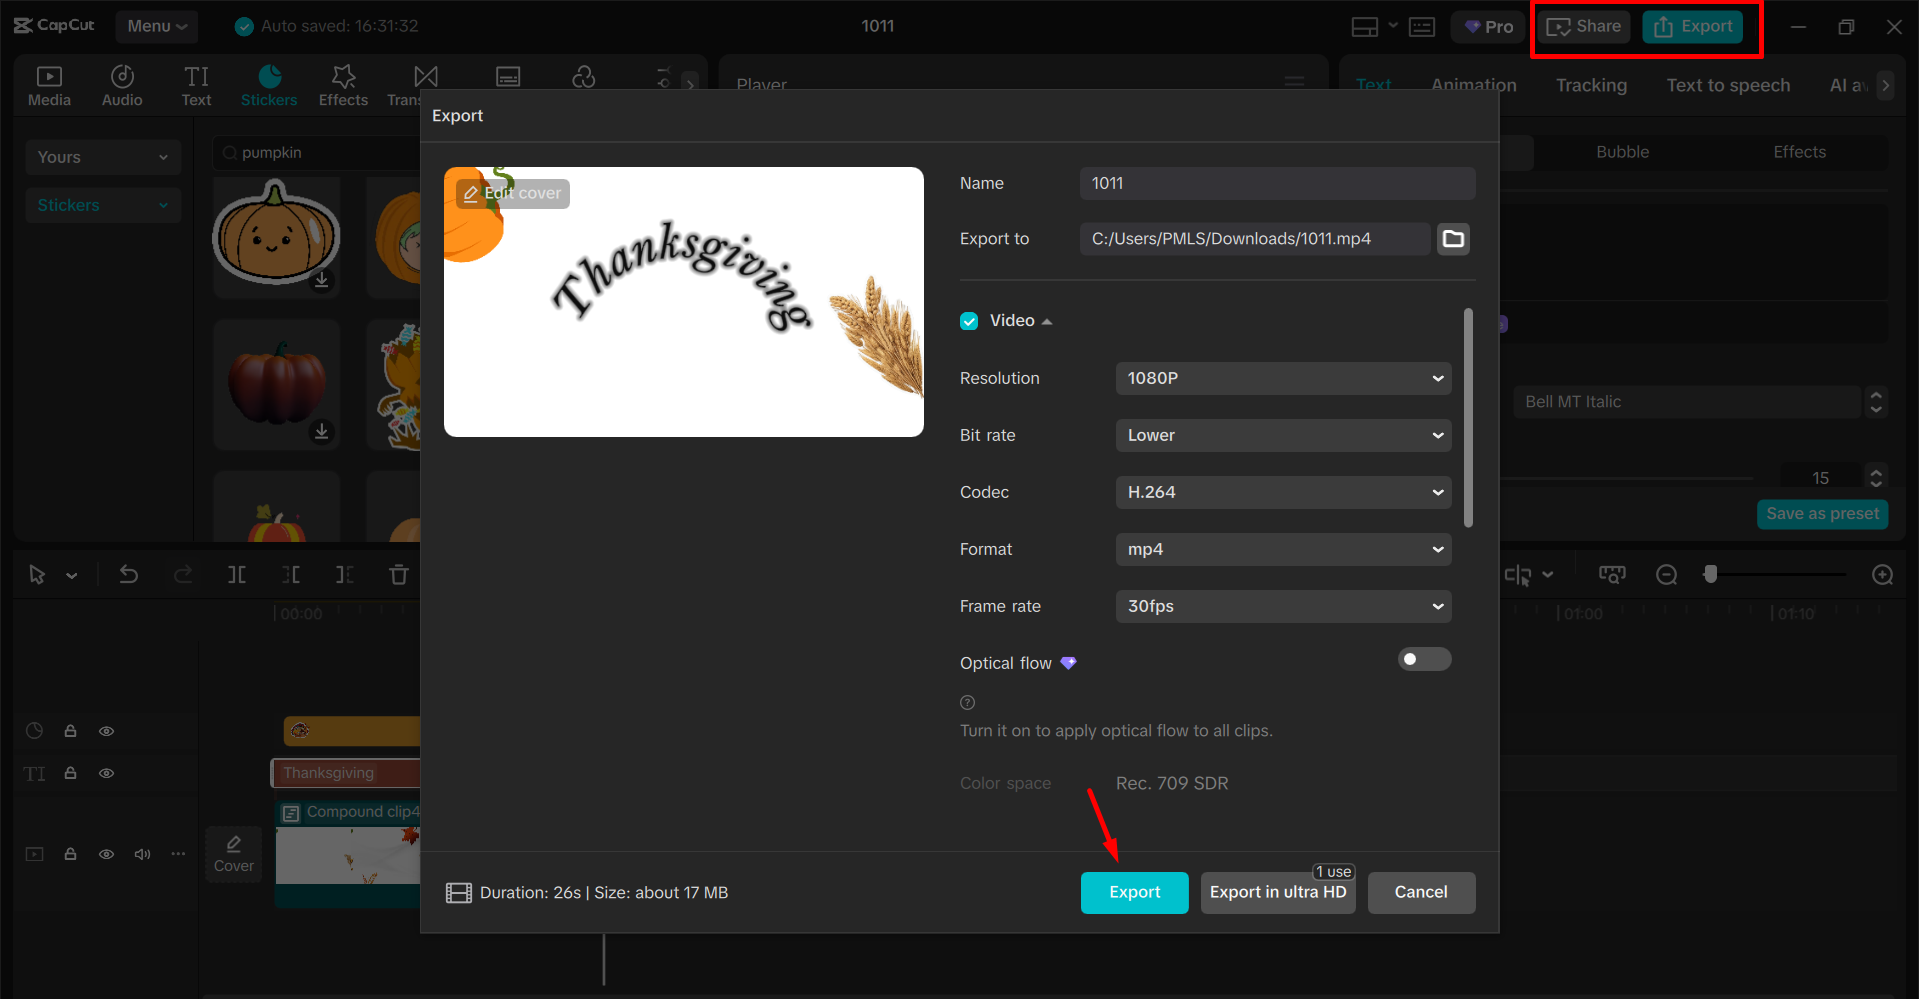Viewport: 1919px width, 999px height.
Task: Open the folder icon beside the export path
Action: (x=1453, y=238)
